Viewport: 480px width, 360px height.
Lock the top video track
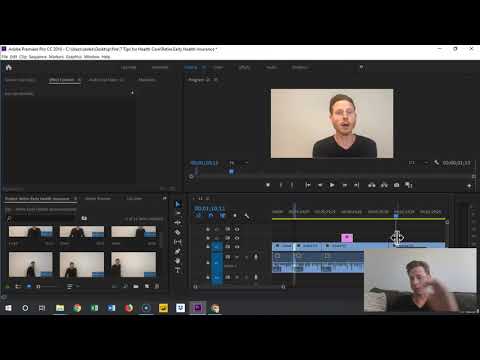click(208, 229)
